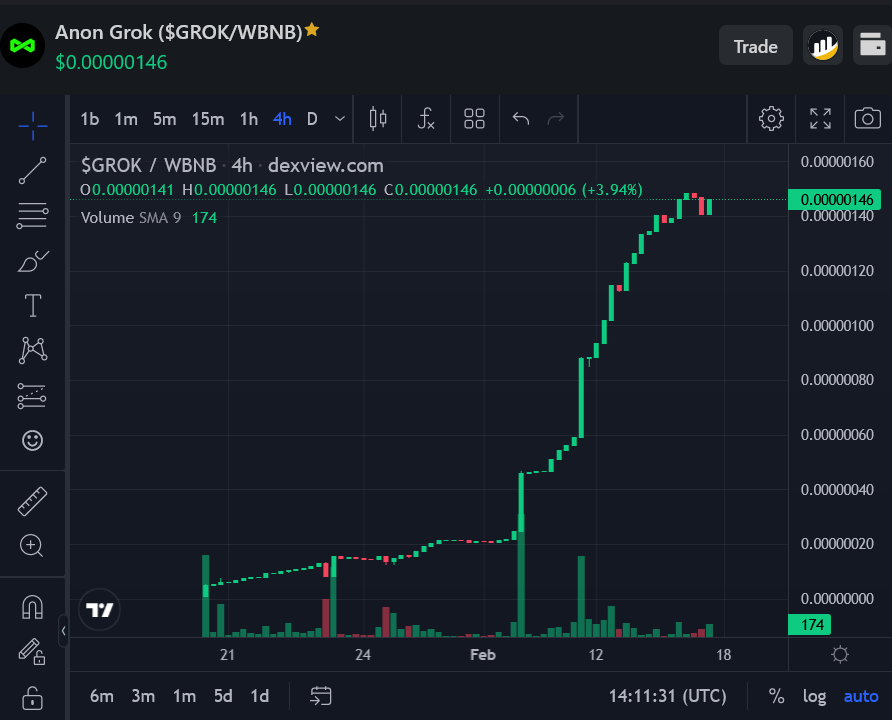Expand the interval dropdown arrow
Image resolution: width=892 pixels, height=720 pixels.
point(340,119)
